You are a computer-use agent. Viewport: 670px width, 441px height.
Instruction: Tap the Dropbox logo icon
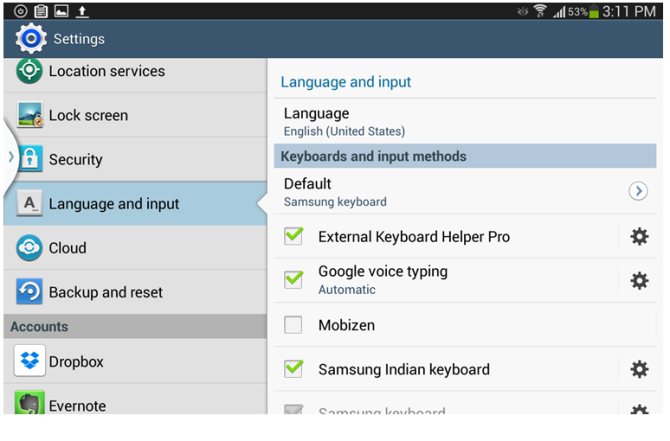[29, 361]
